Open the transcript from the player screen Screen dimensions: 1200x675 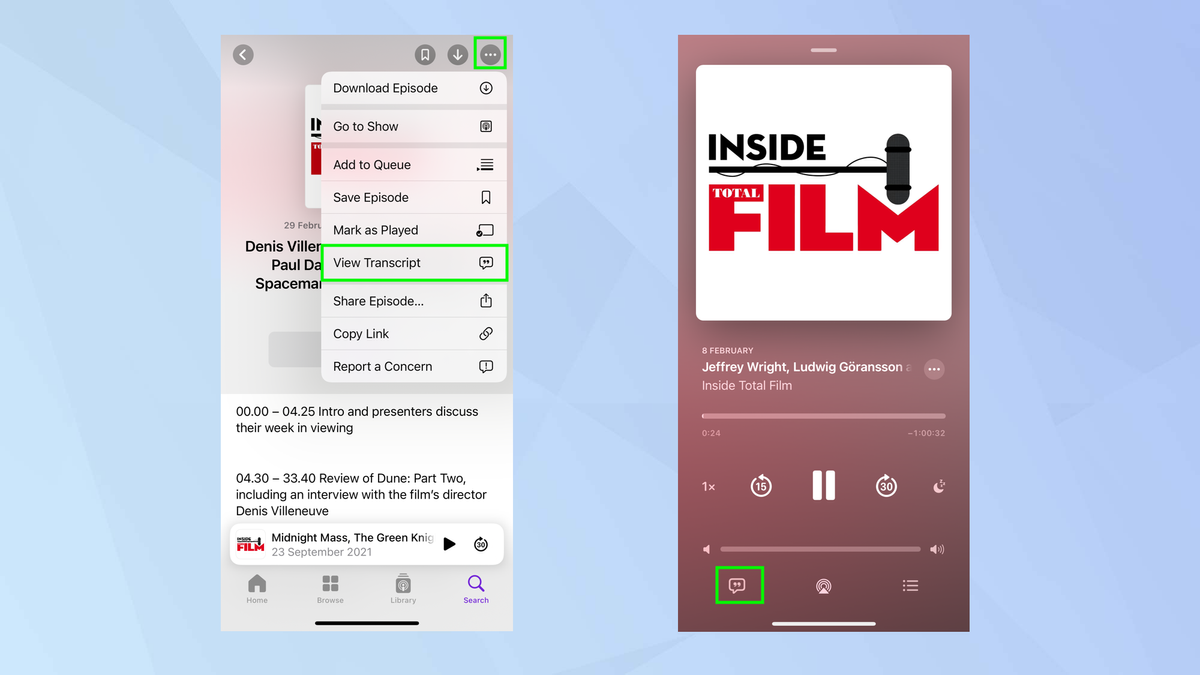pos(739,585)
